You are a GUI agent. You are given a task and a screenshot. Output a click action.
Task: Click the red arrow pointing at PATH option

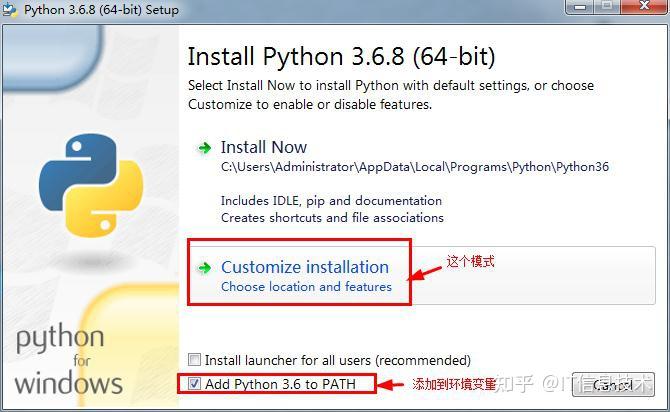[391, 385]
